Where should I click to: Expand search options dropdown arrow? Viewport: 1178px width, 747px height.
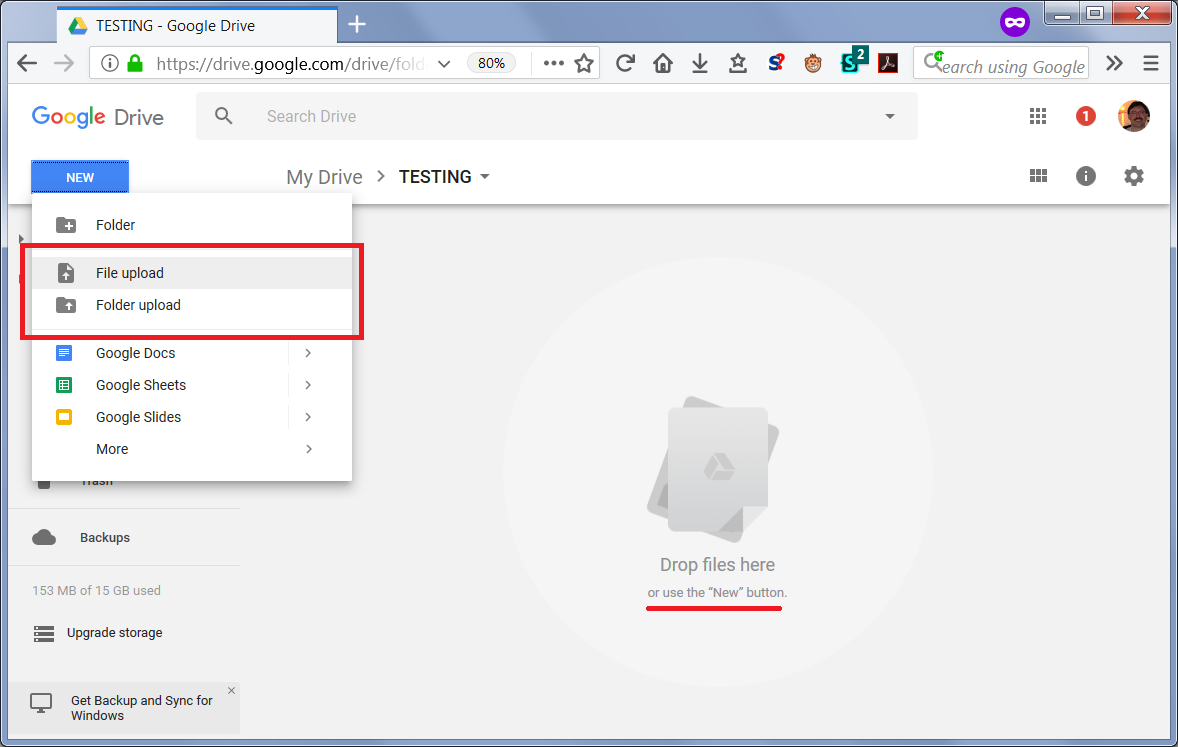point(890,116)
